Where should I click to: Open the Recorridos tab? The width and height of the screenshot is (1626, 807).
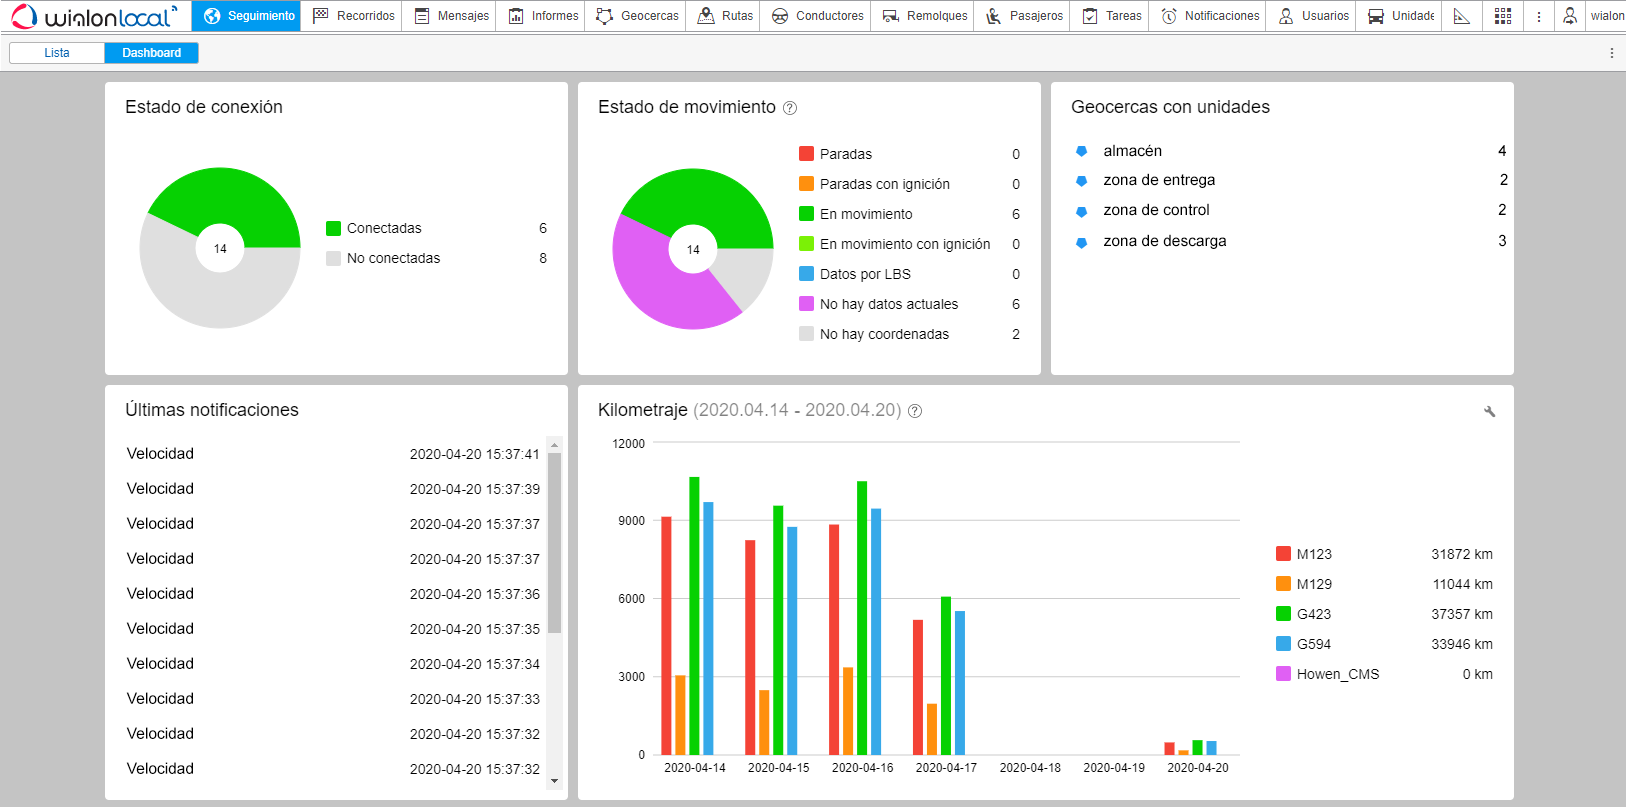354,16
